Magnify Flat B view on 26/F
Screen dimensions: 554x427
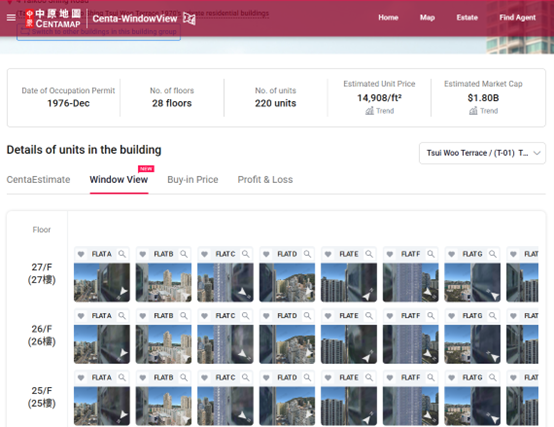tap(184, 316)
